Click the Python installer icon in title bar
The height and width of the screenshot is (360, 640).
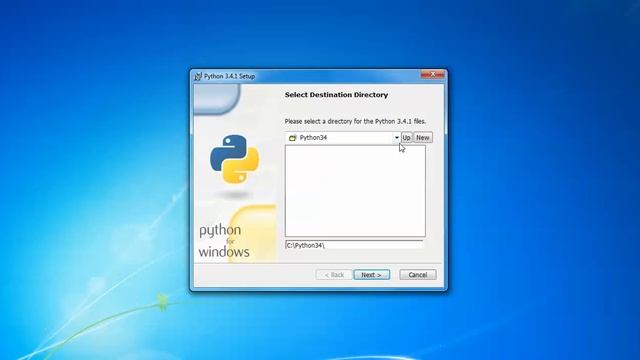click(198, 76)
